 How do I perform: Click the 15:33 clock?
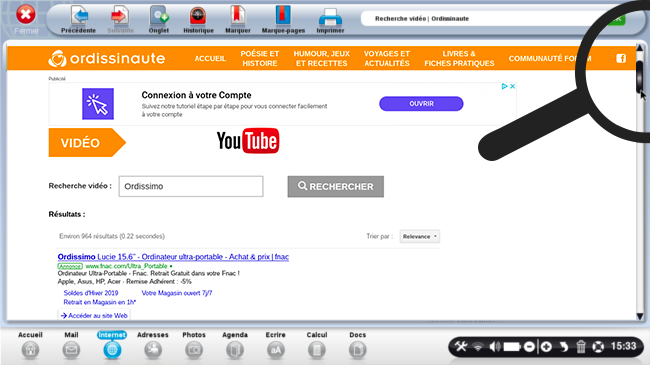(623, 346)
